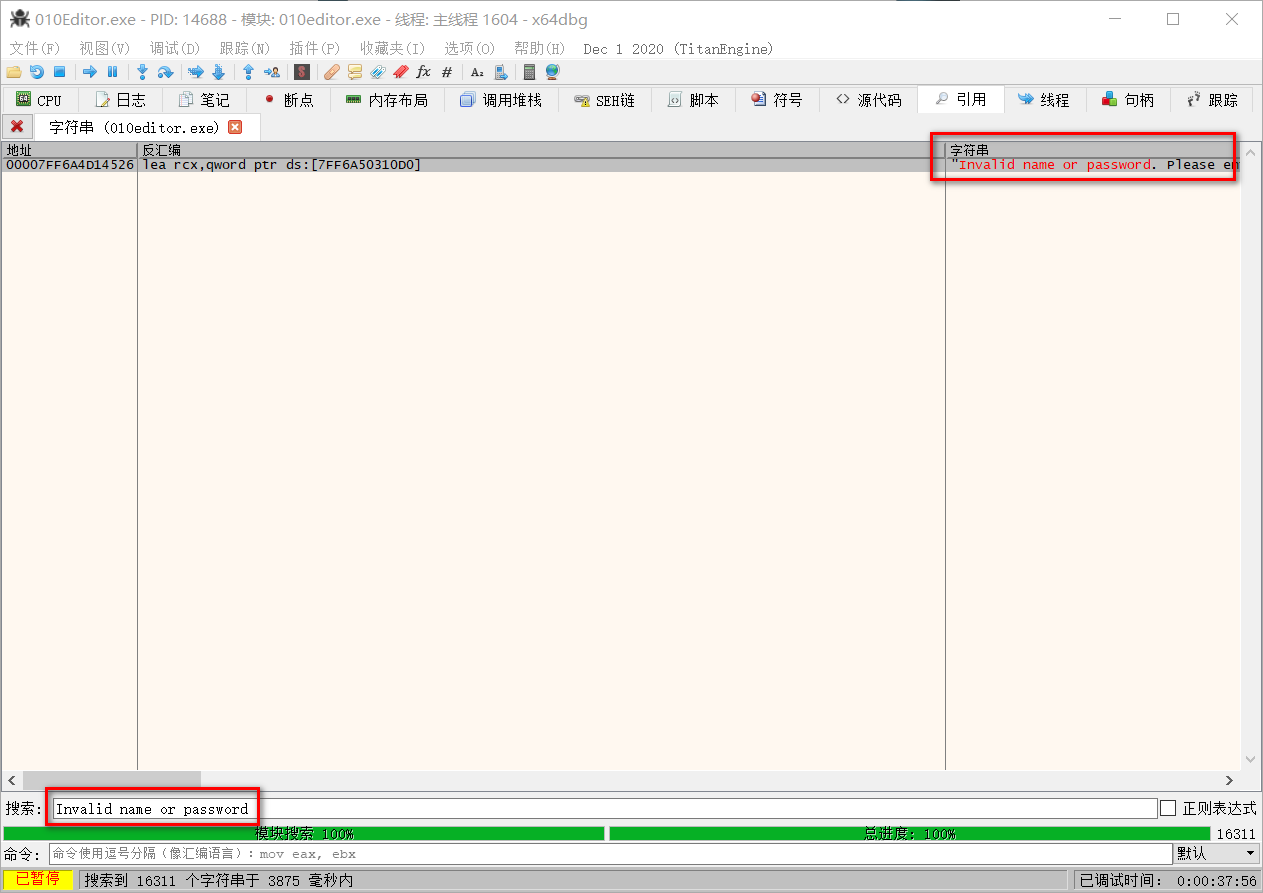Click the Trace Over icon
This screenshot has width=1263, height=893.
pyautogui.click(x=218, y=72)
